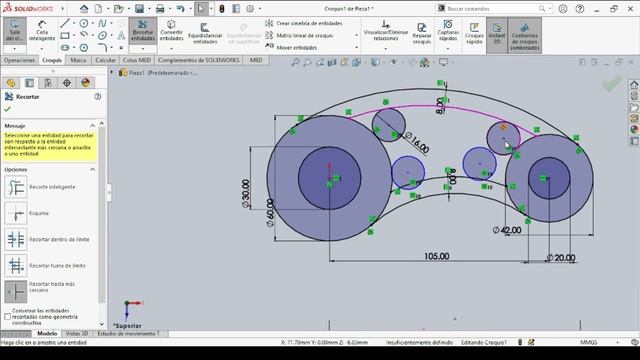Open Vistas 3D bottom tab
The width and height of the screenshot is (640, 360).
click(x=77, y=333)
